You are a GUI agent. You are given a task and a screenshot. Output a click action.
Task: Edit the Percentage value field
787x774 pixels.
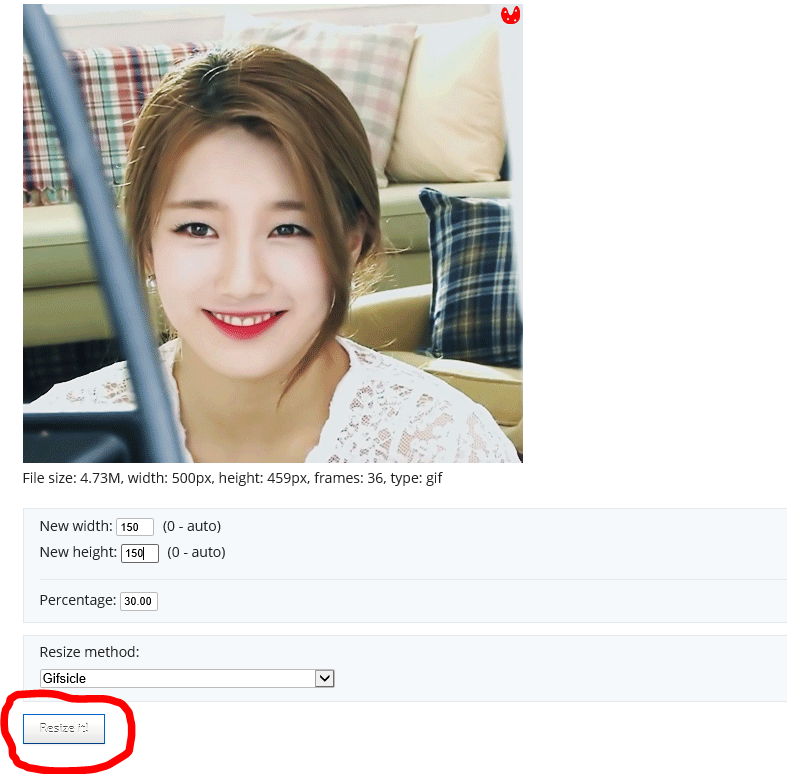[x=139, y=601]
